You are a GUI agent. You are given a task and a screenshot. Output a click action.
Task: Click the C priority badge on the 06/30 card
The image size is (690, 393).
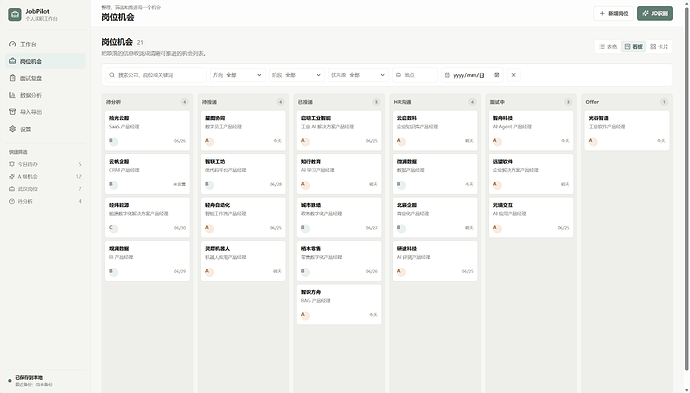tap(113, 228)
